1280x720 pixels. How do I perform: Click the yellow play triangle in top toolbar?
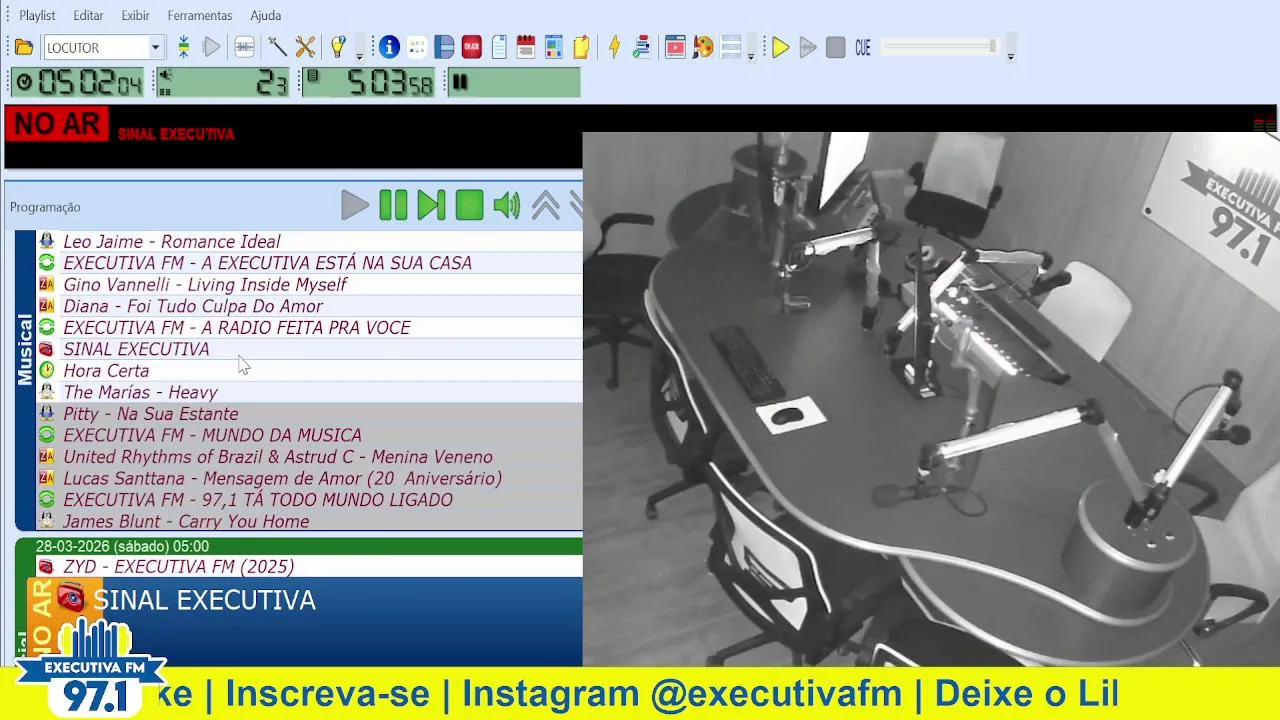(781, 47)
